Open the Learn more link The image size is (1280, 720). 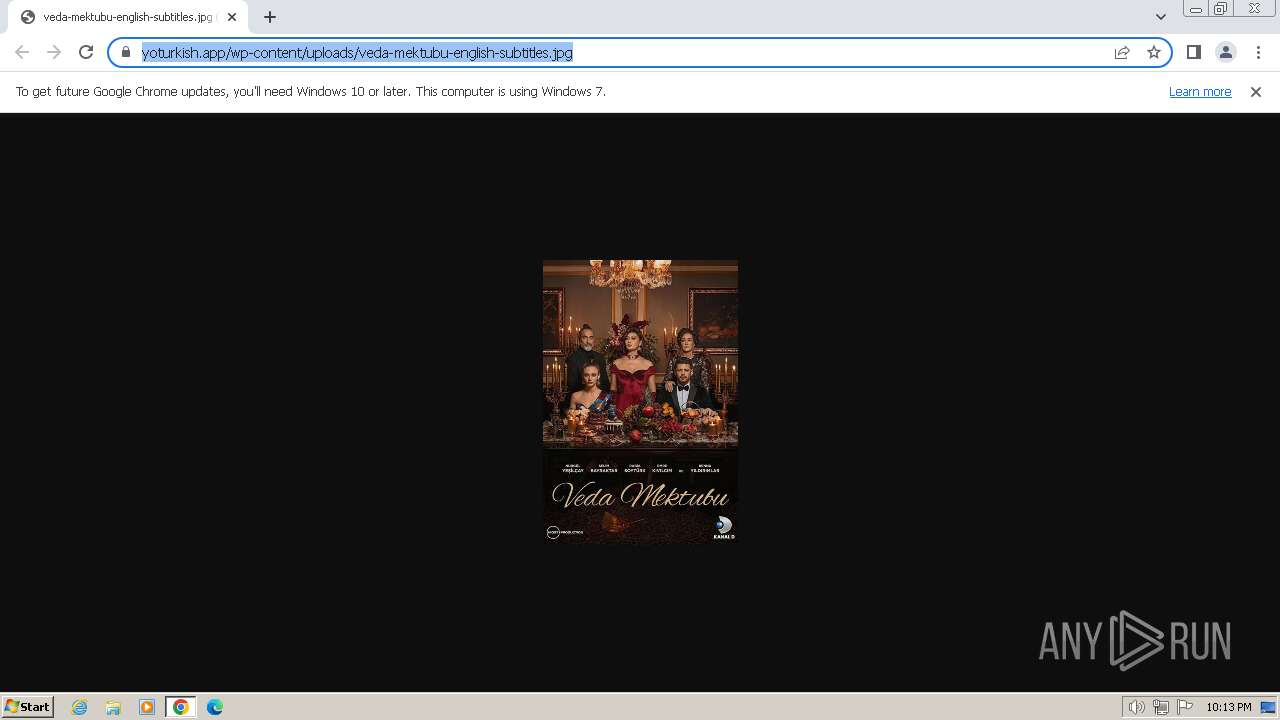coord(1200,91)
